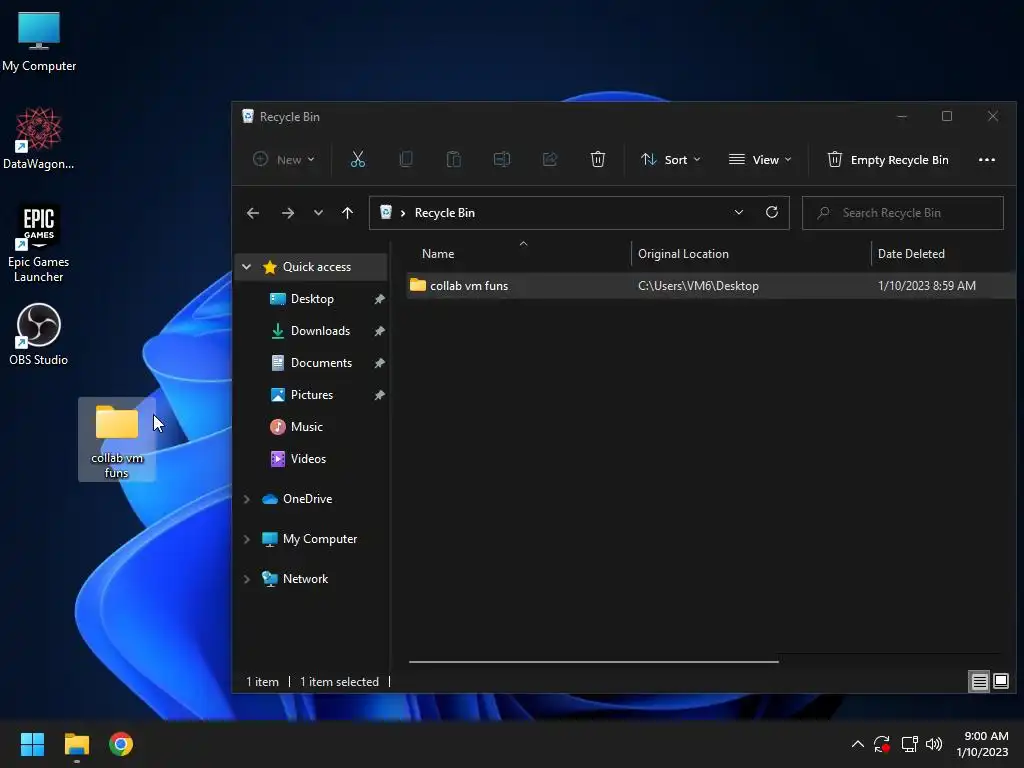Go up one folder level
1024x768 pixels.
coord(347,213)
